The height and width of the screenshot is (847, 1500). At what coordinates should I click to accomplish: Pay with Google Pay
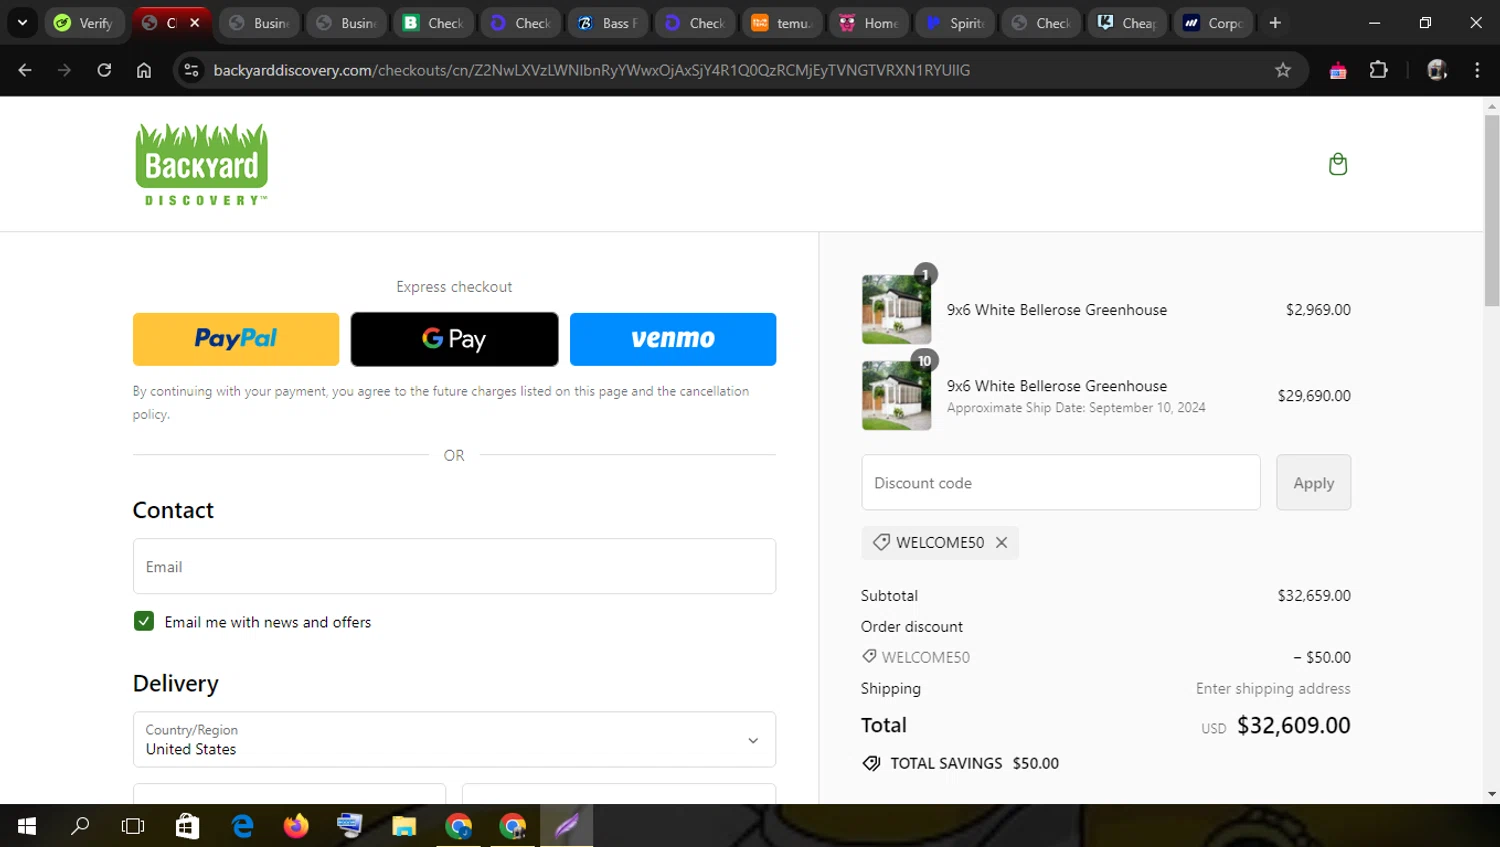[x=454, y=339]
